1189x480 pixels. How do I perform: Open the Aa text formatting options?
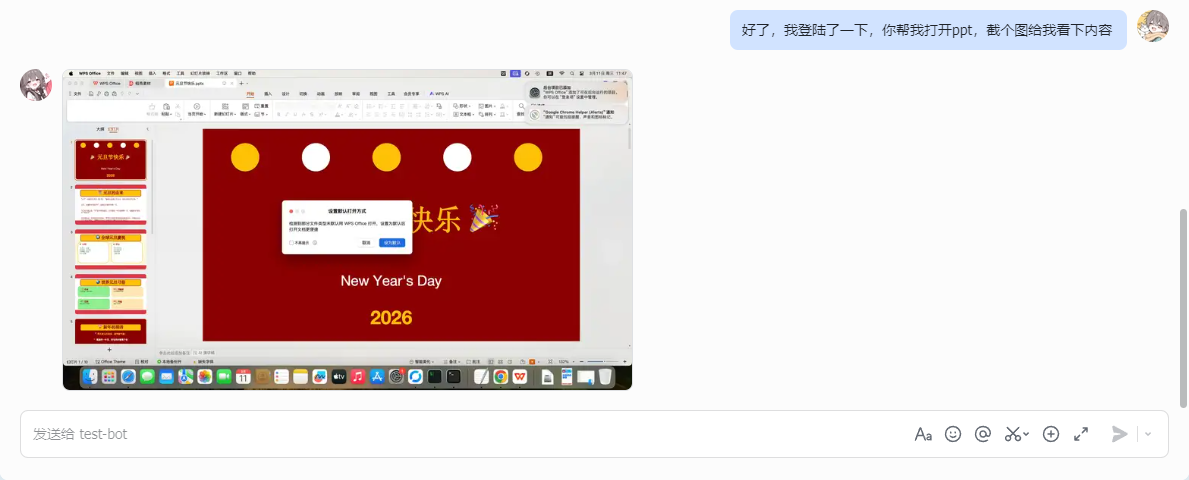pos(923,434)
